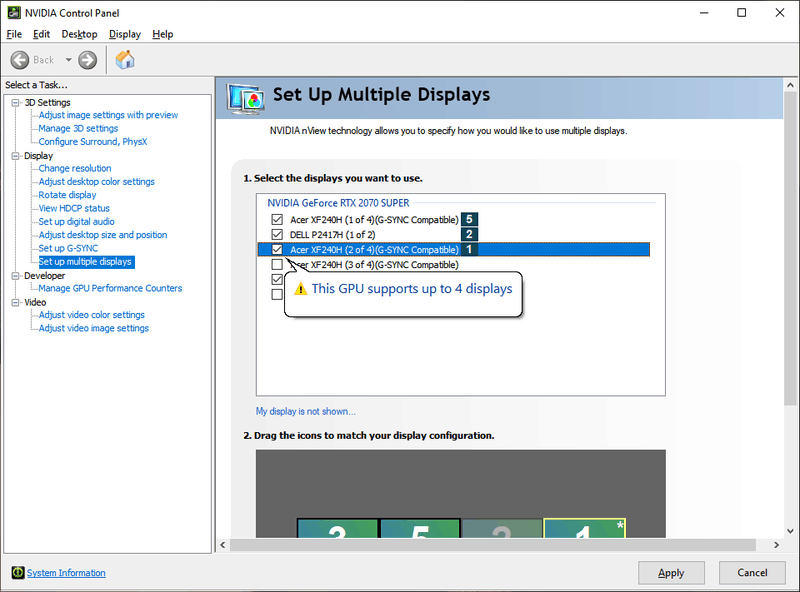
Task: Uncheck the DELL P2417H (1 of 2) display
Action: (277, 234)
